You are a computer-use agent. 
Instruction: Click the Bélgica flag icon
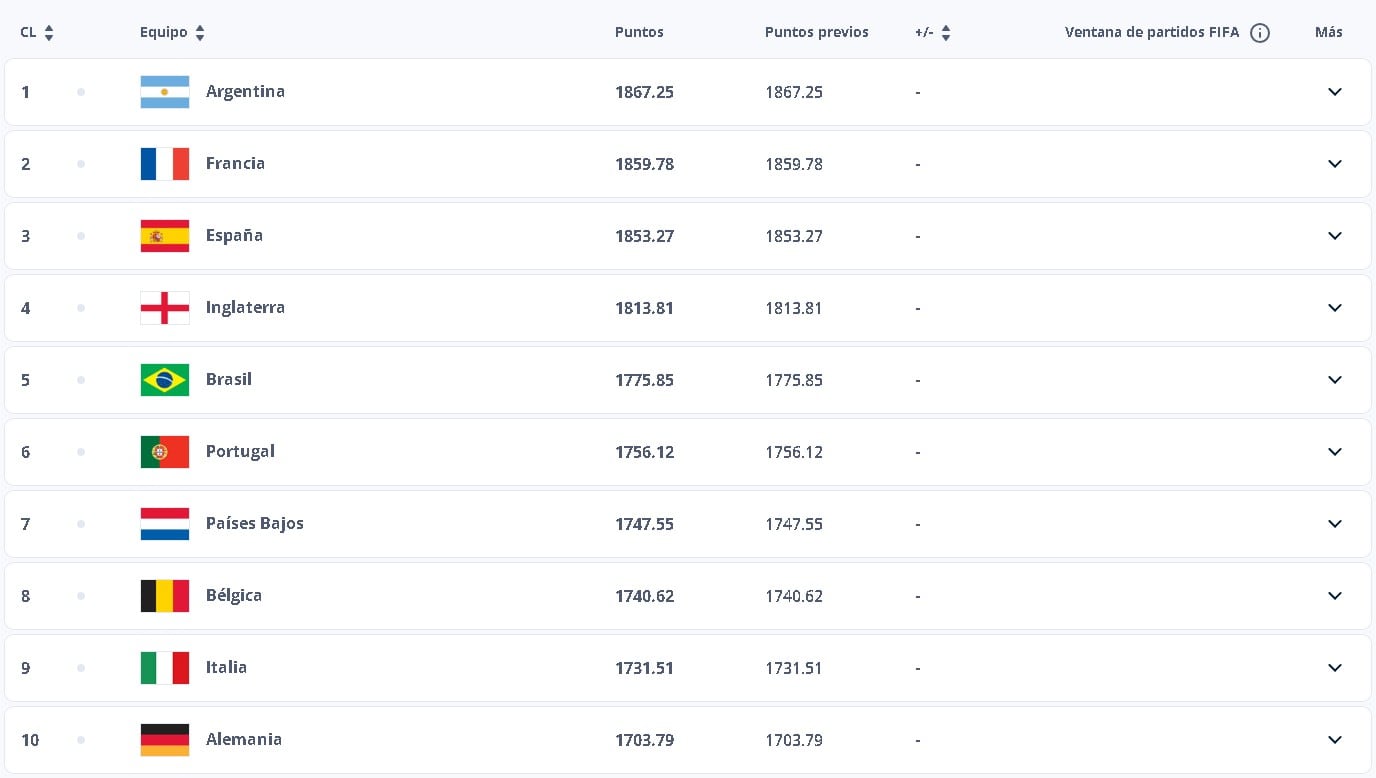click(165, 596)
